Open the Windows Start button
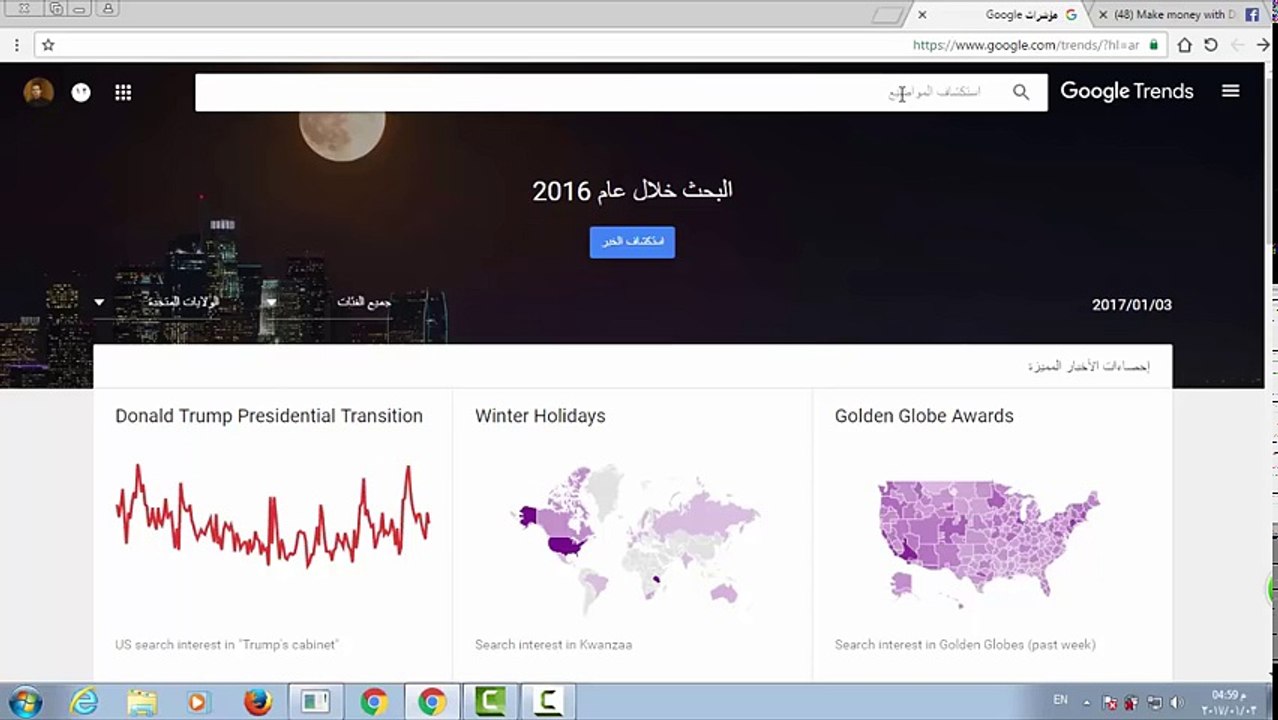Screen dimensions: 1278x720 tap(25, 702)
